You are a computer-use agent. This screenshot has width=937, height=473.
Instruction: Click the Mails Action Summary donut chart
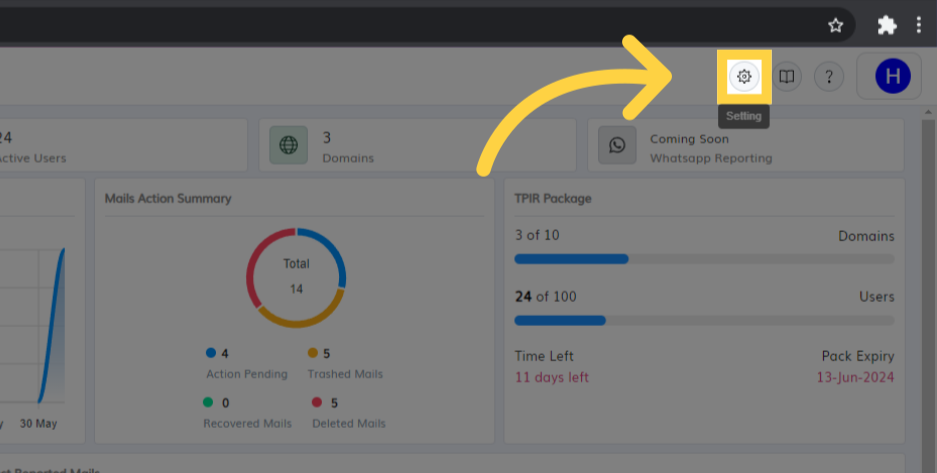click(x=296, y=278)
